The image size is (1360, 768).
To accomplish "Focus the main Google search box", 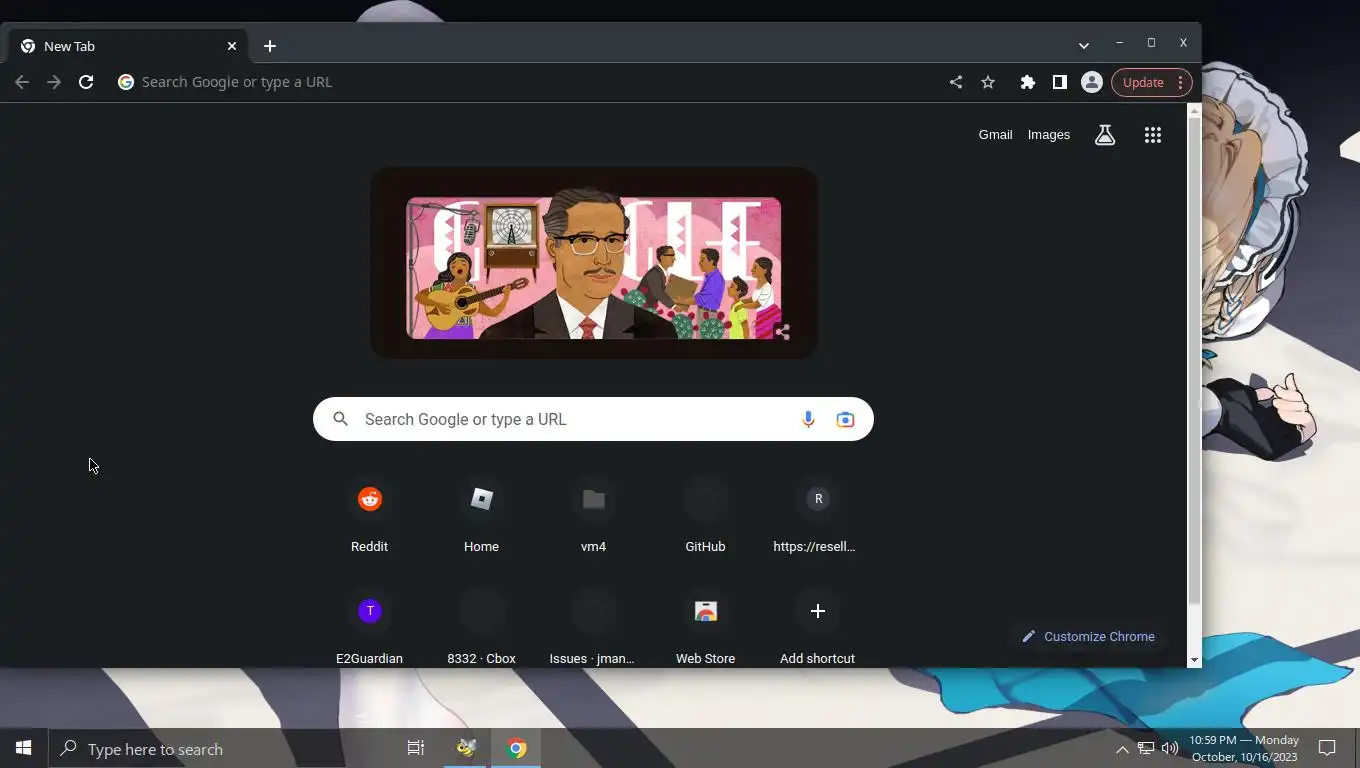I will [x=593, y=419].
